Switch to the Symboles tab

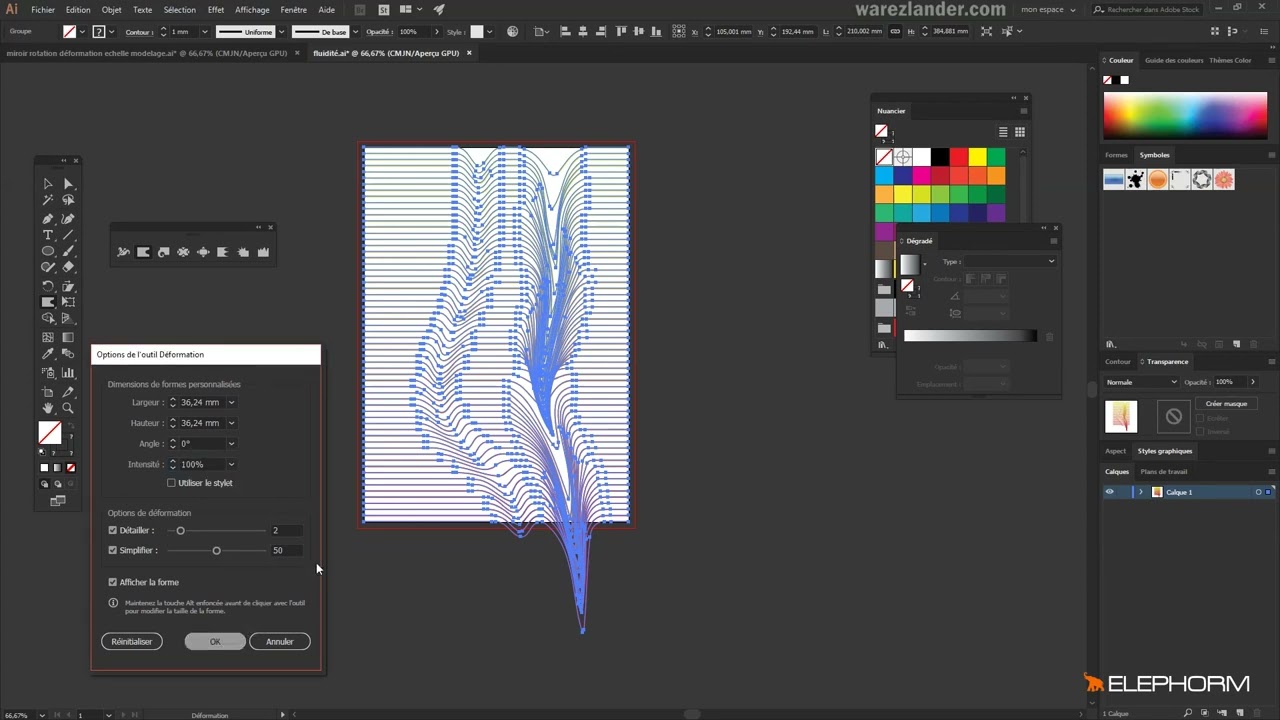pos(1154,155)
